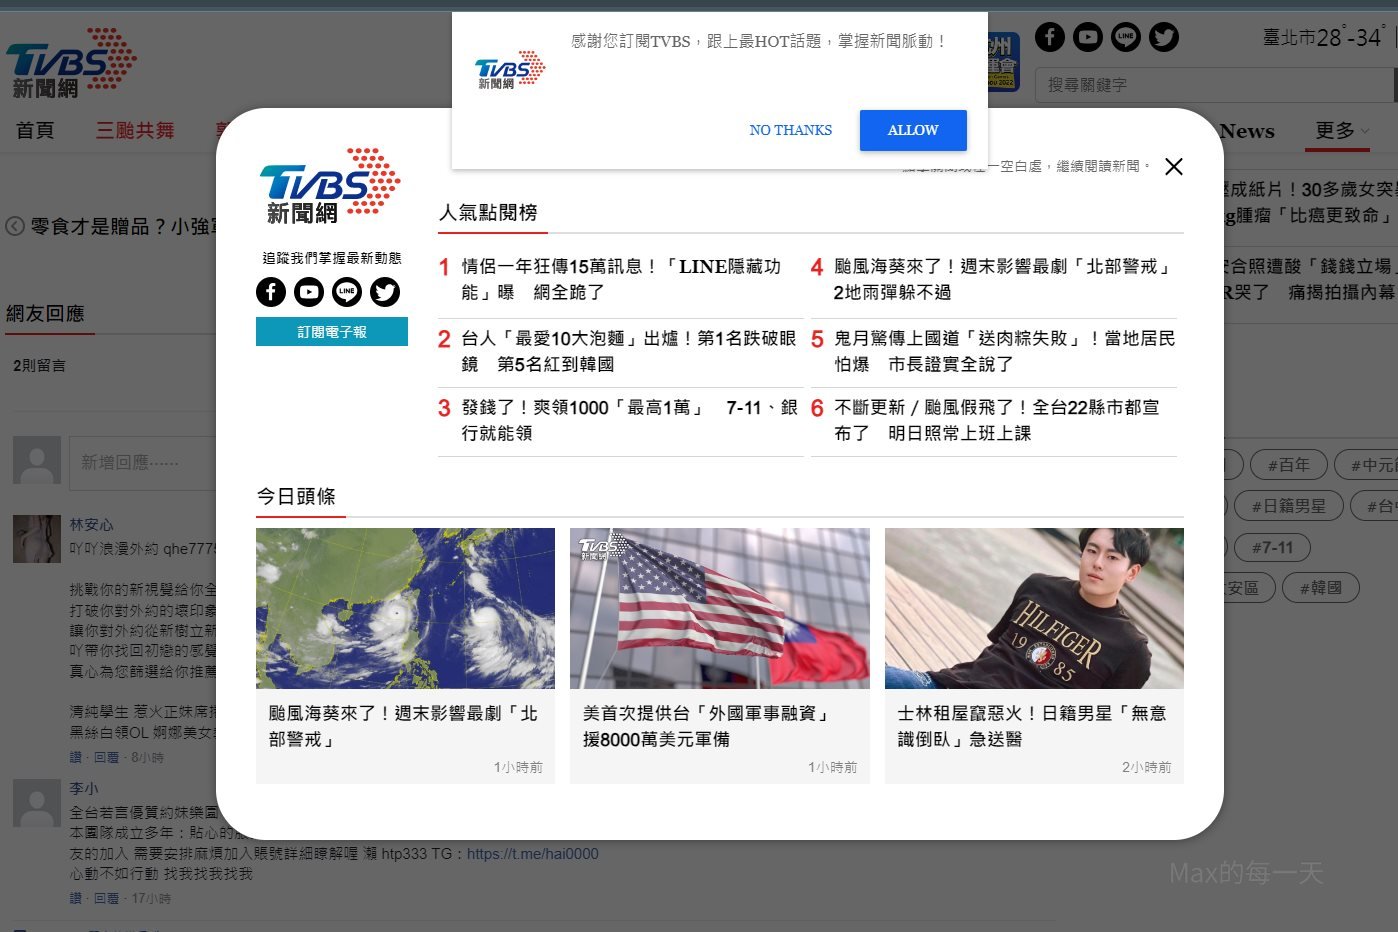Select 三颱共舞 in the navigation bar

135,130
